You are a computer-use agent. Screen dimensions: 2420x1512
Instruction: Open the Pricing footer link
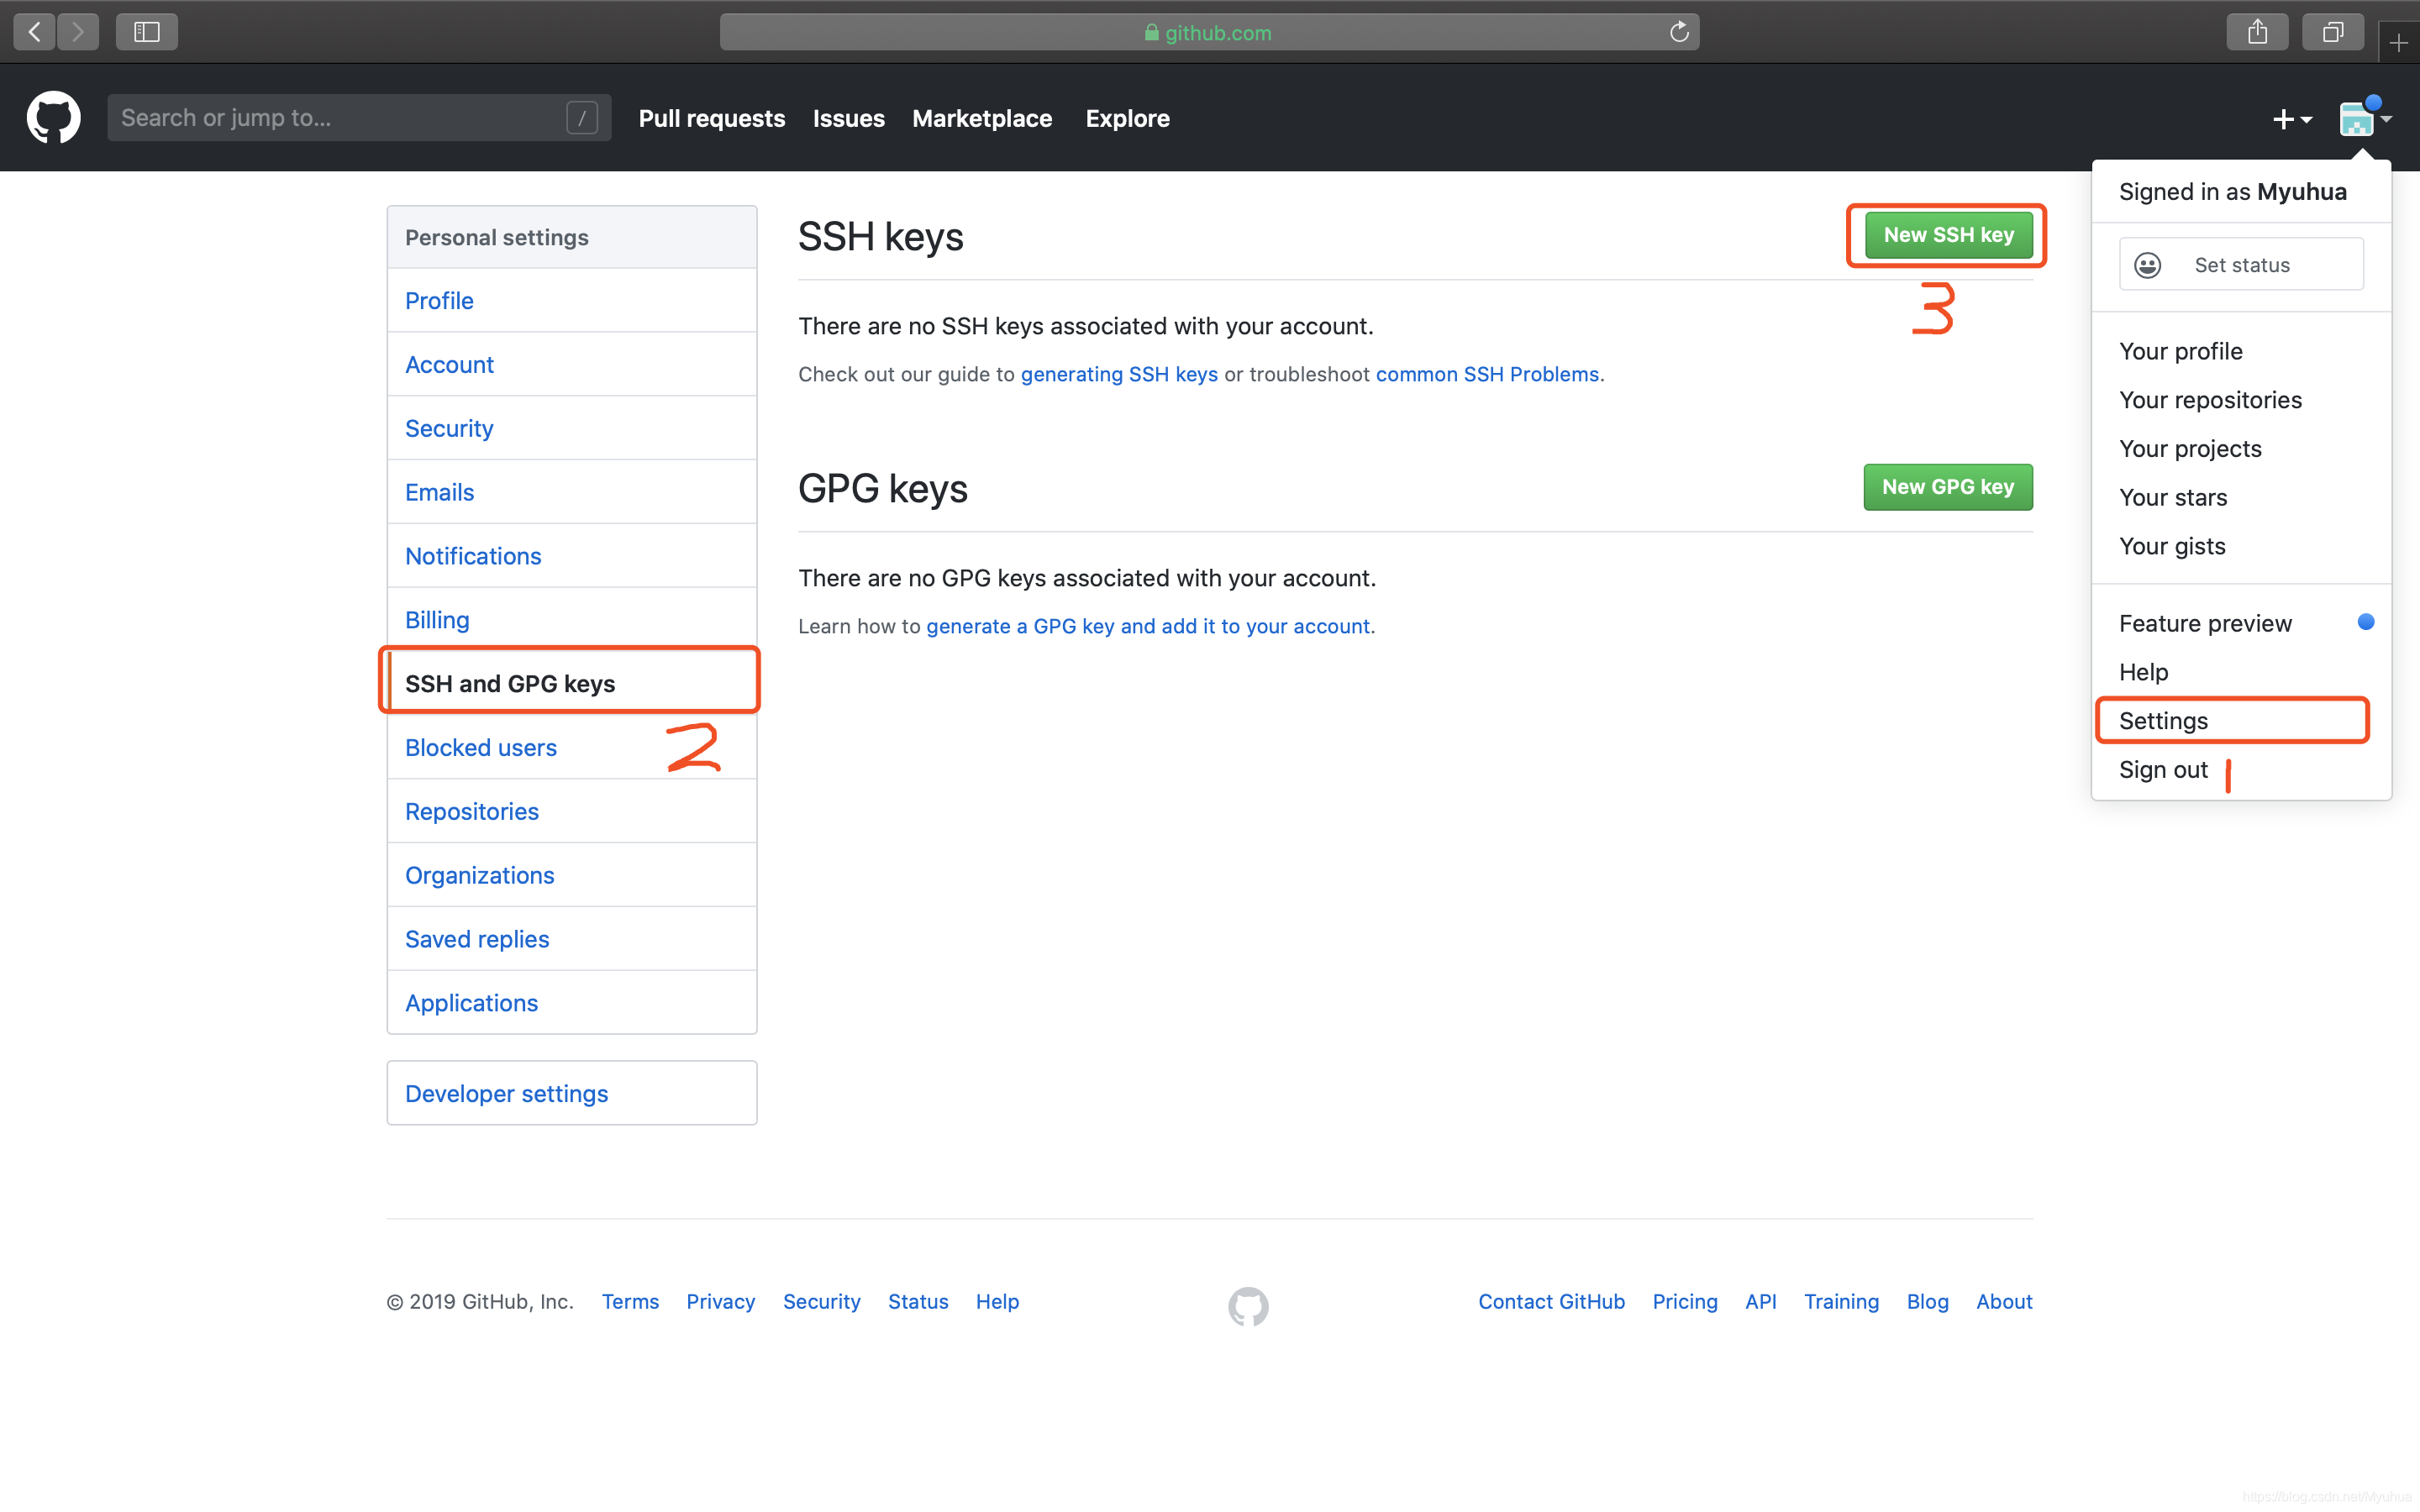[x=1685, y=1301]
